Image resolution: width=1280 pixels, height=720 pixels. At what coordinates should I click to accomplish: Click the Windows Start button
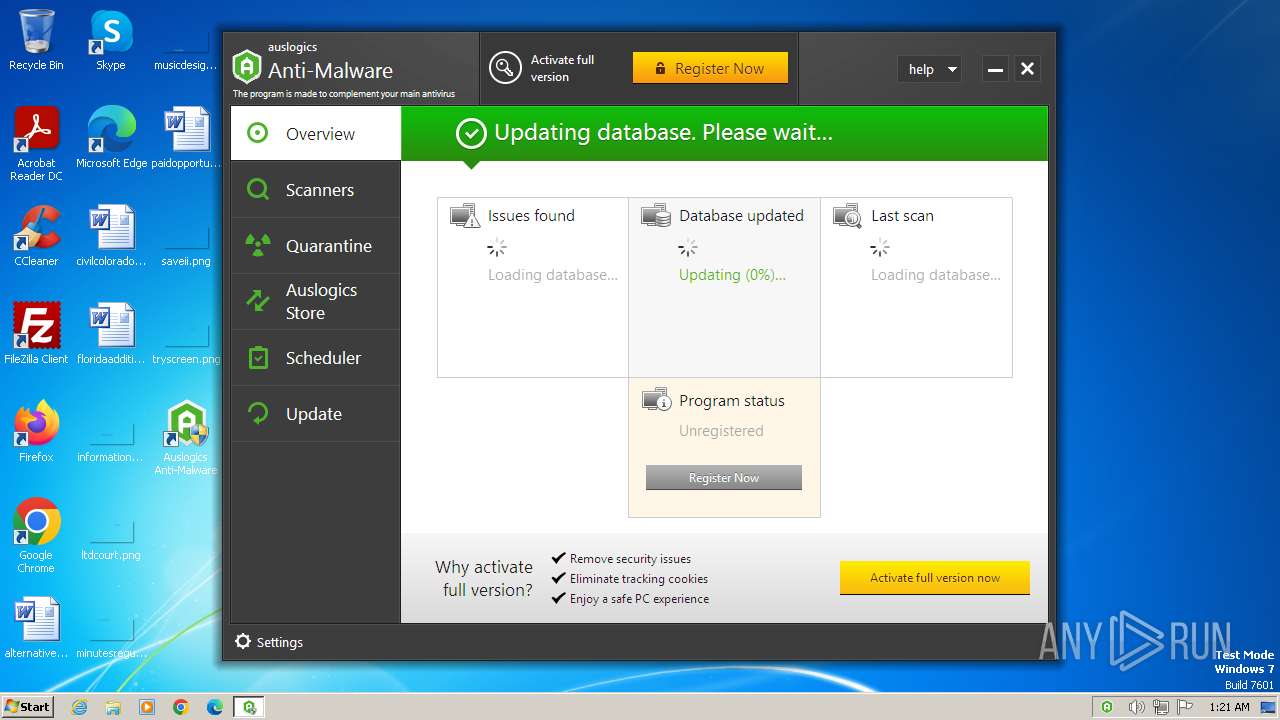[27, 706]
